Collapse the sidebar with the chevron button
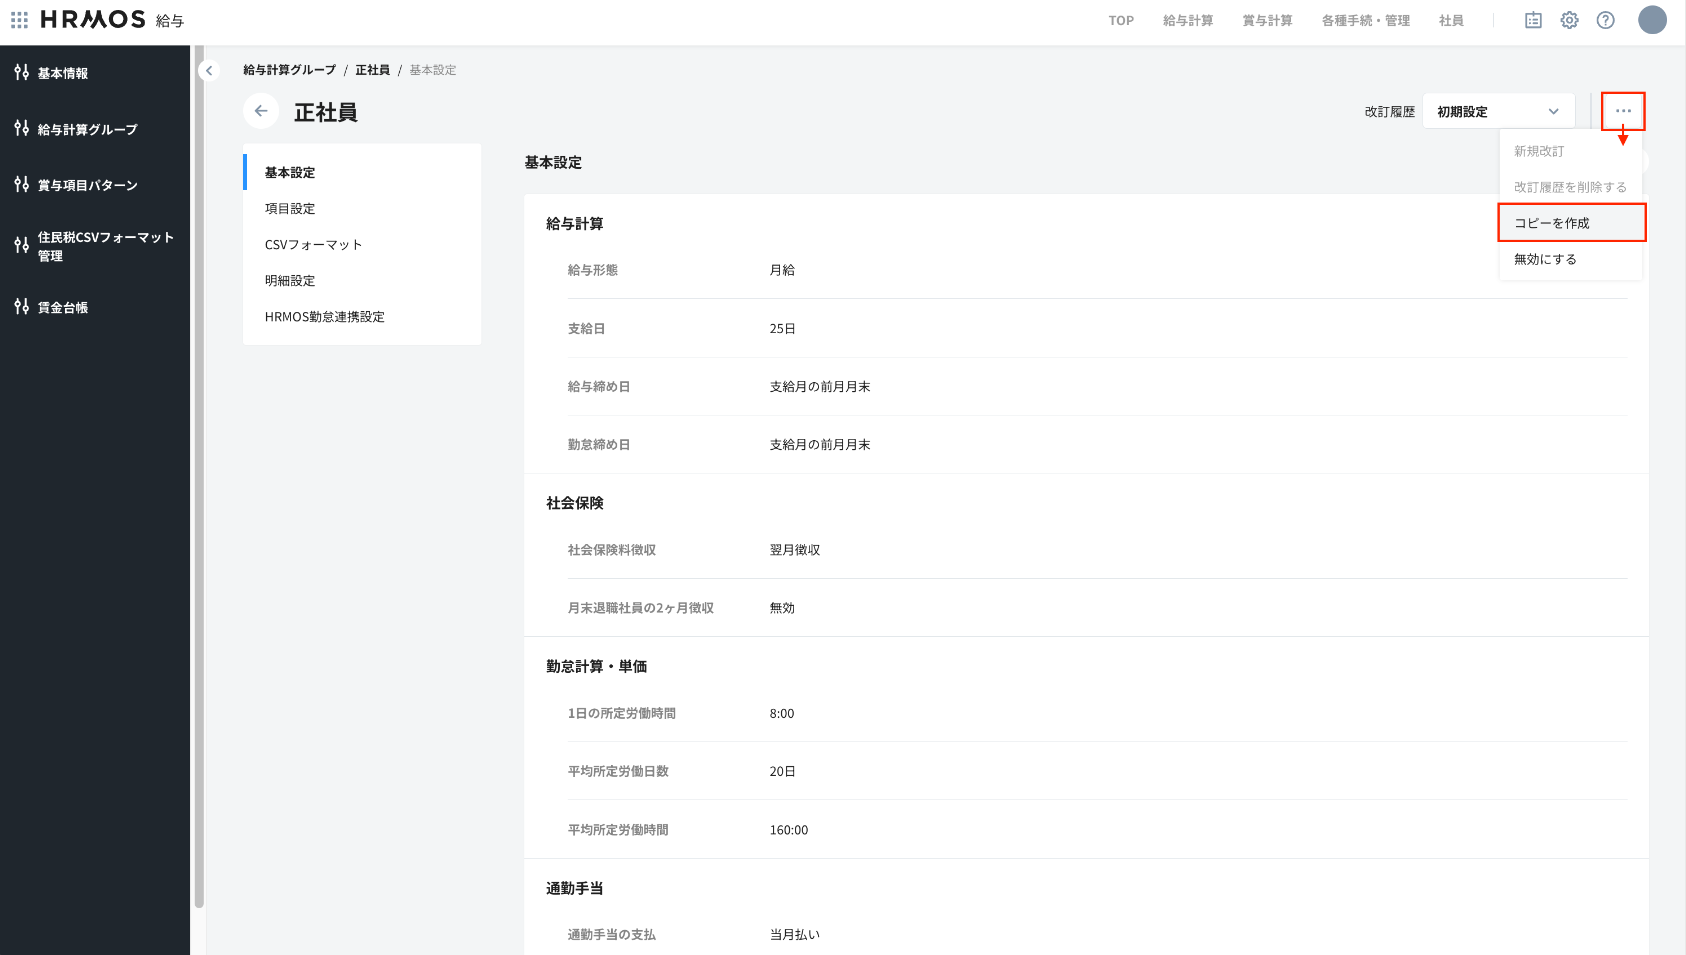This screenshot has height=955, width=1686. click(209, 70)
